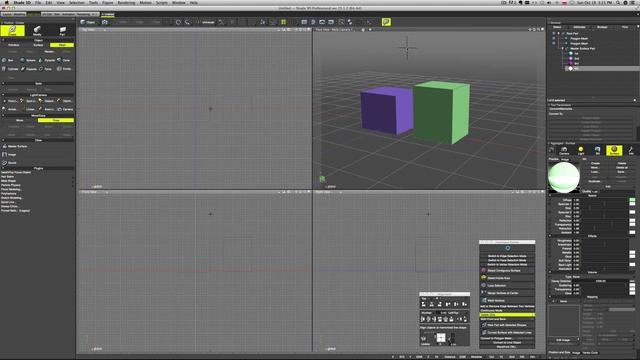Viewport: 640px width, 360px height.
Task: Toggle visibility eye of first Polygon Mesh
Action: pyautogui.click(x=554, y=38)
